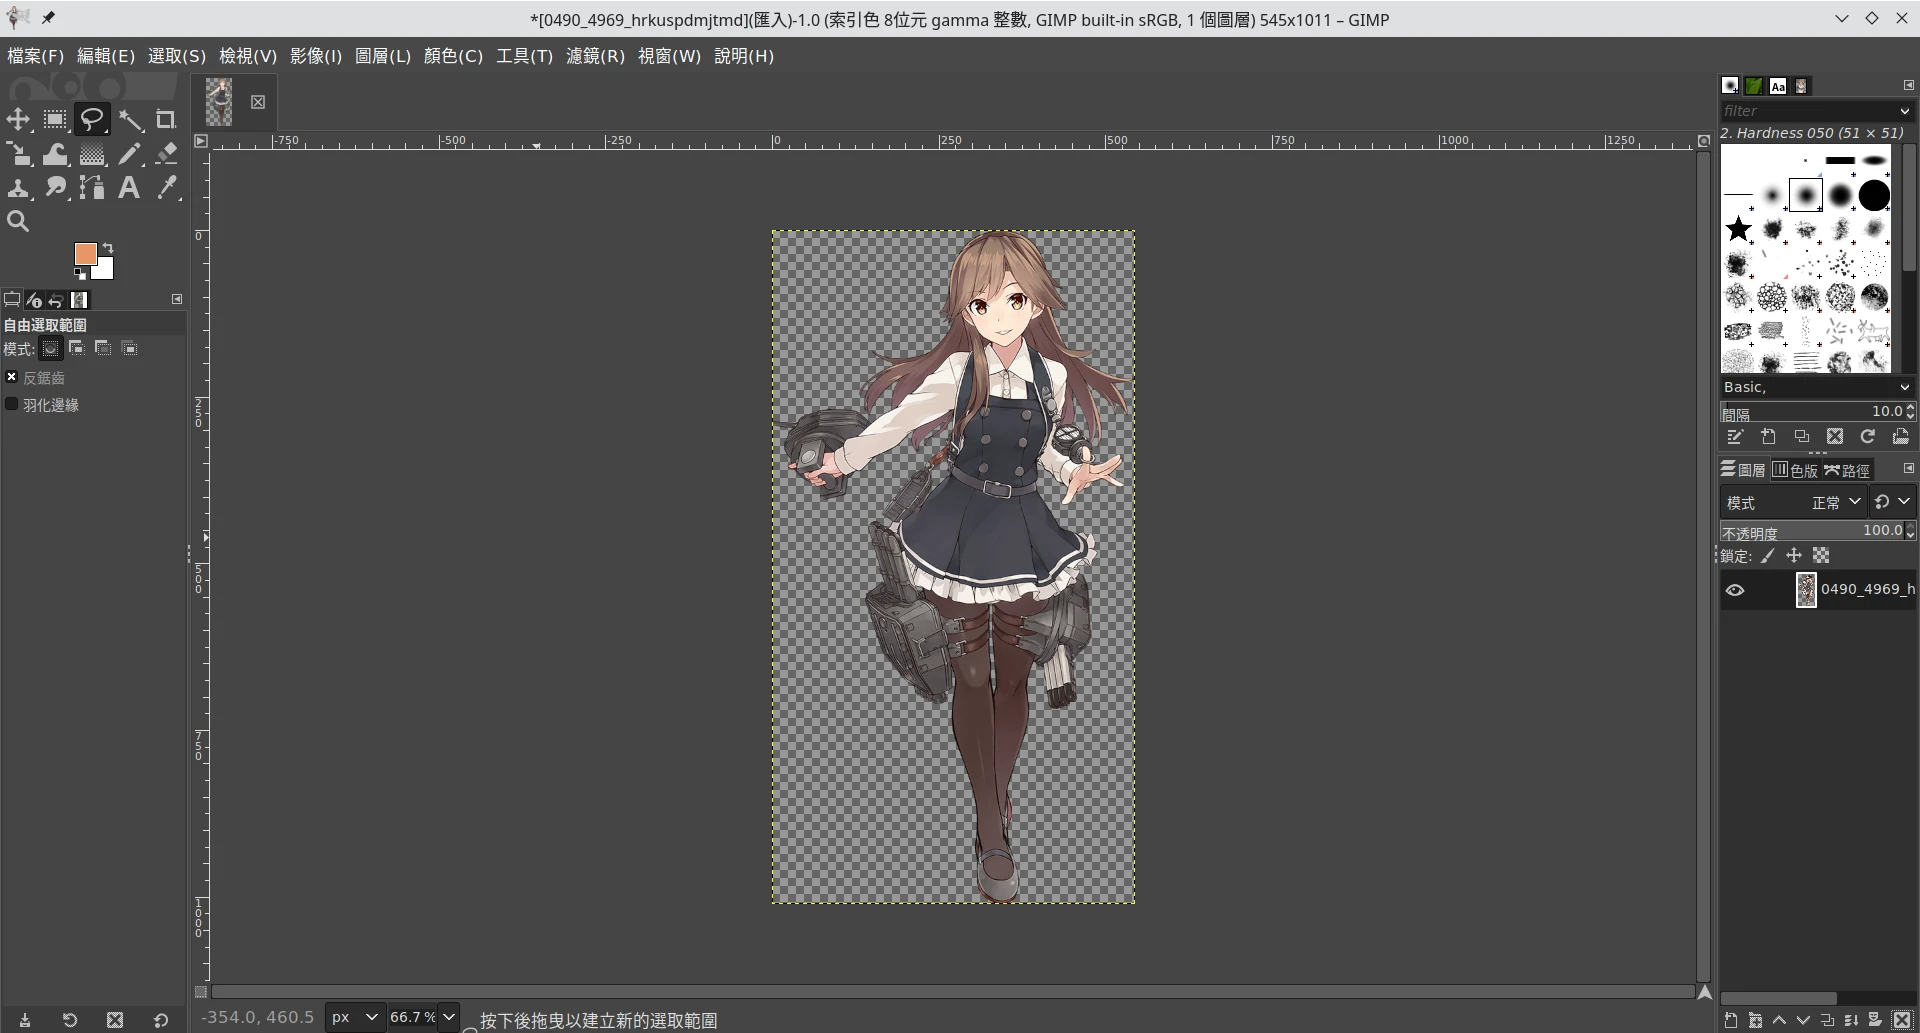Click the orange foreground color swatch

pyautogui.click(x=85, y=254)
